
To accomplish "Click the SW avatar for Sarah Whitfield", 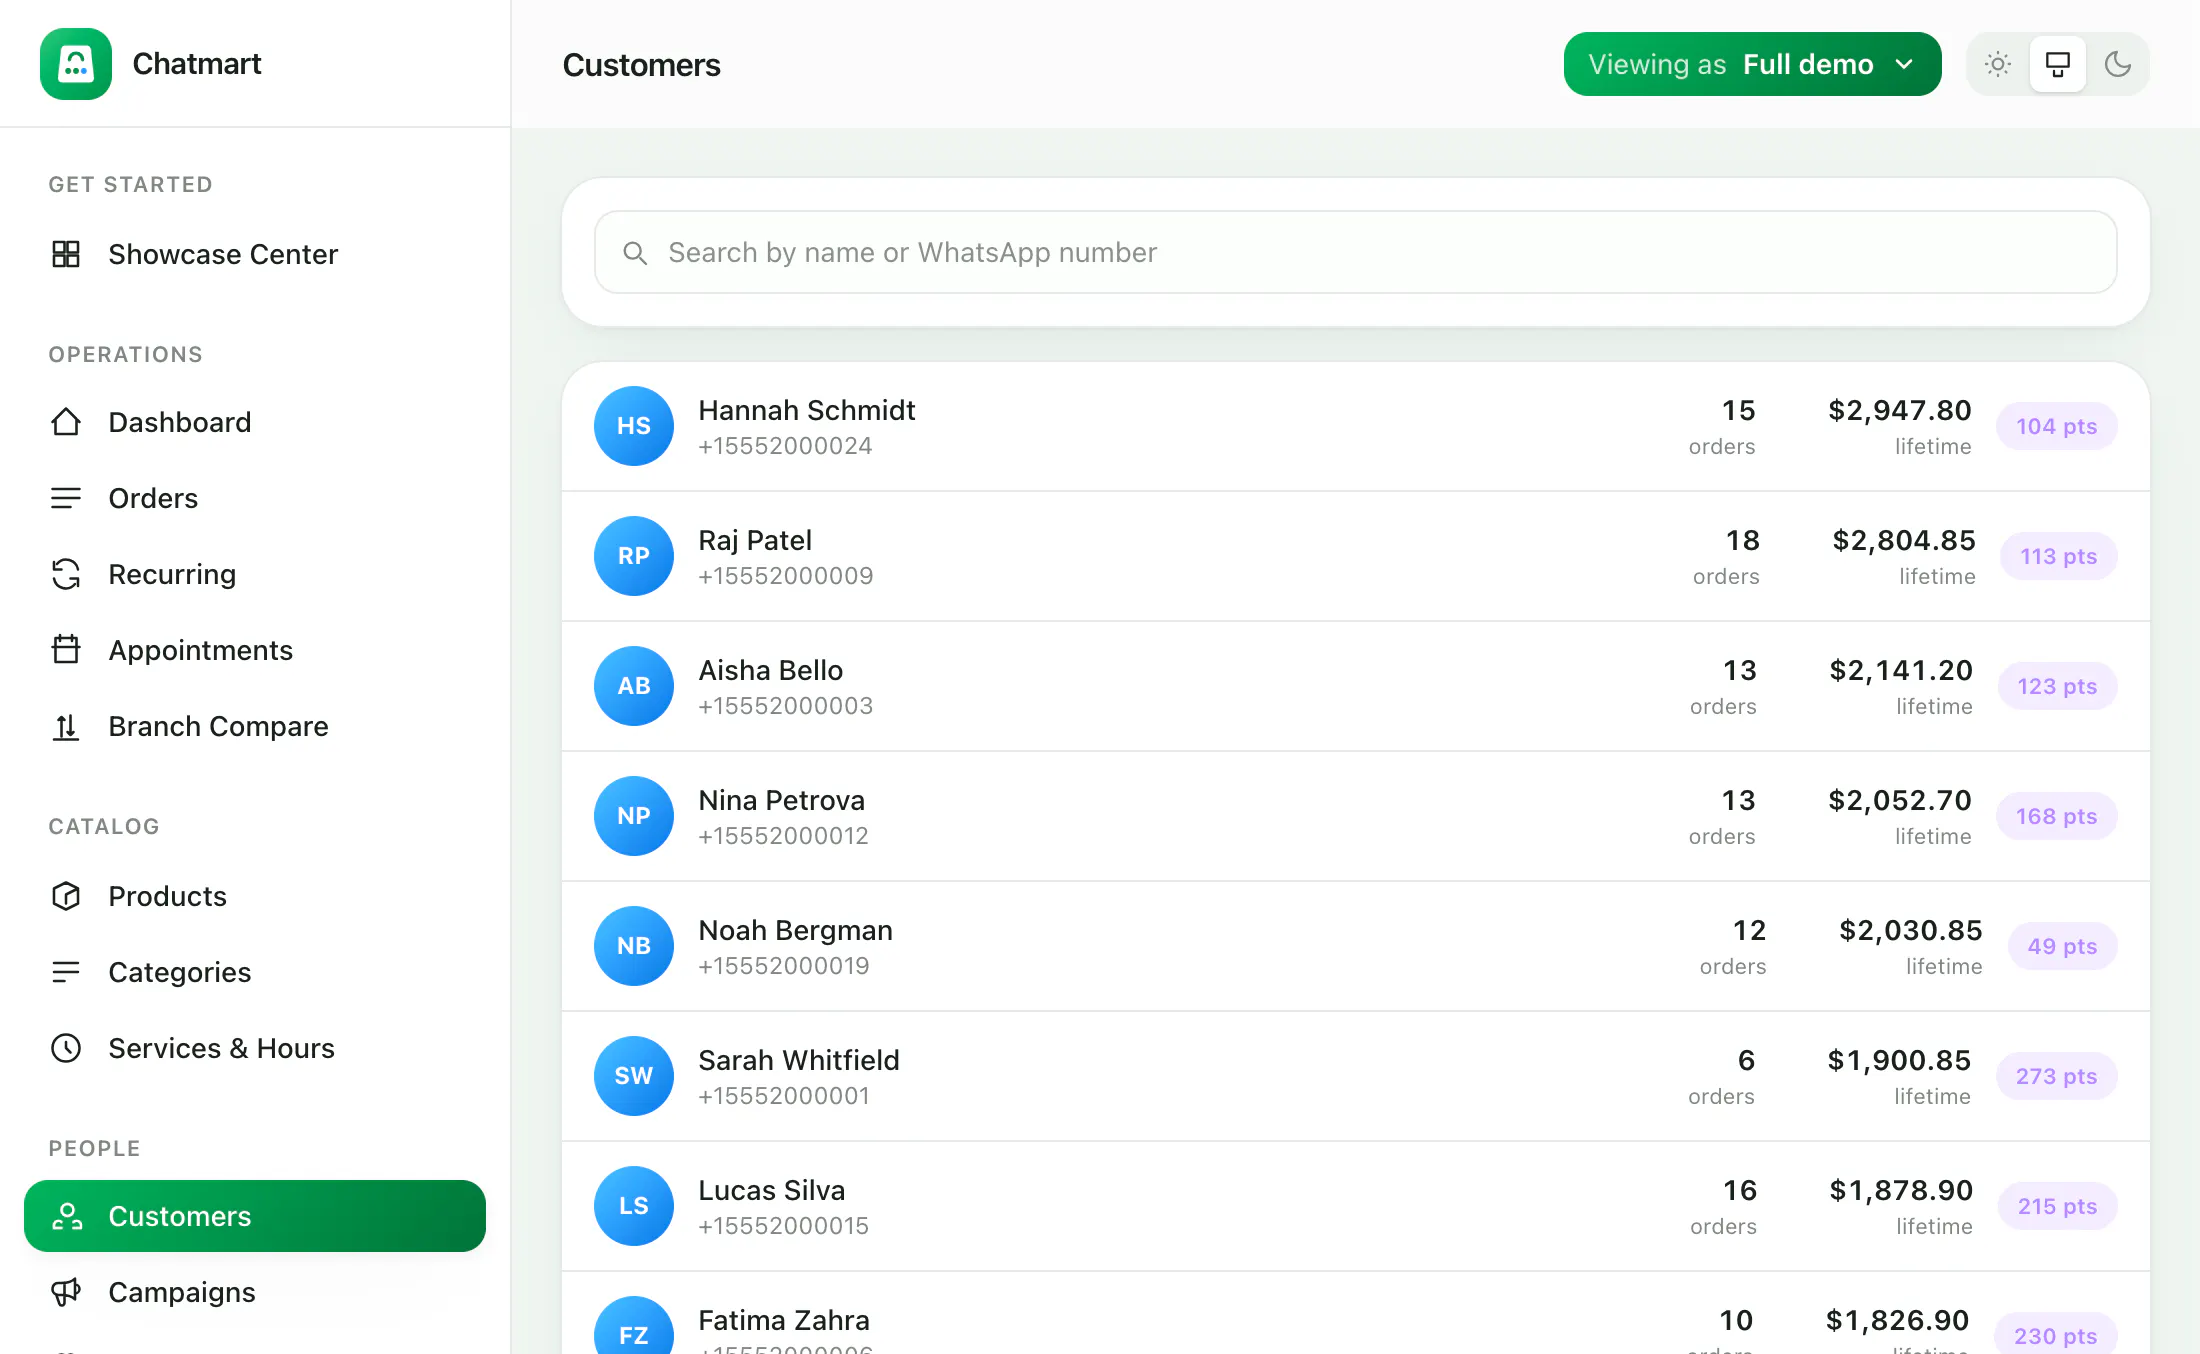I will [634, 1076].
